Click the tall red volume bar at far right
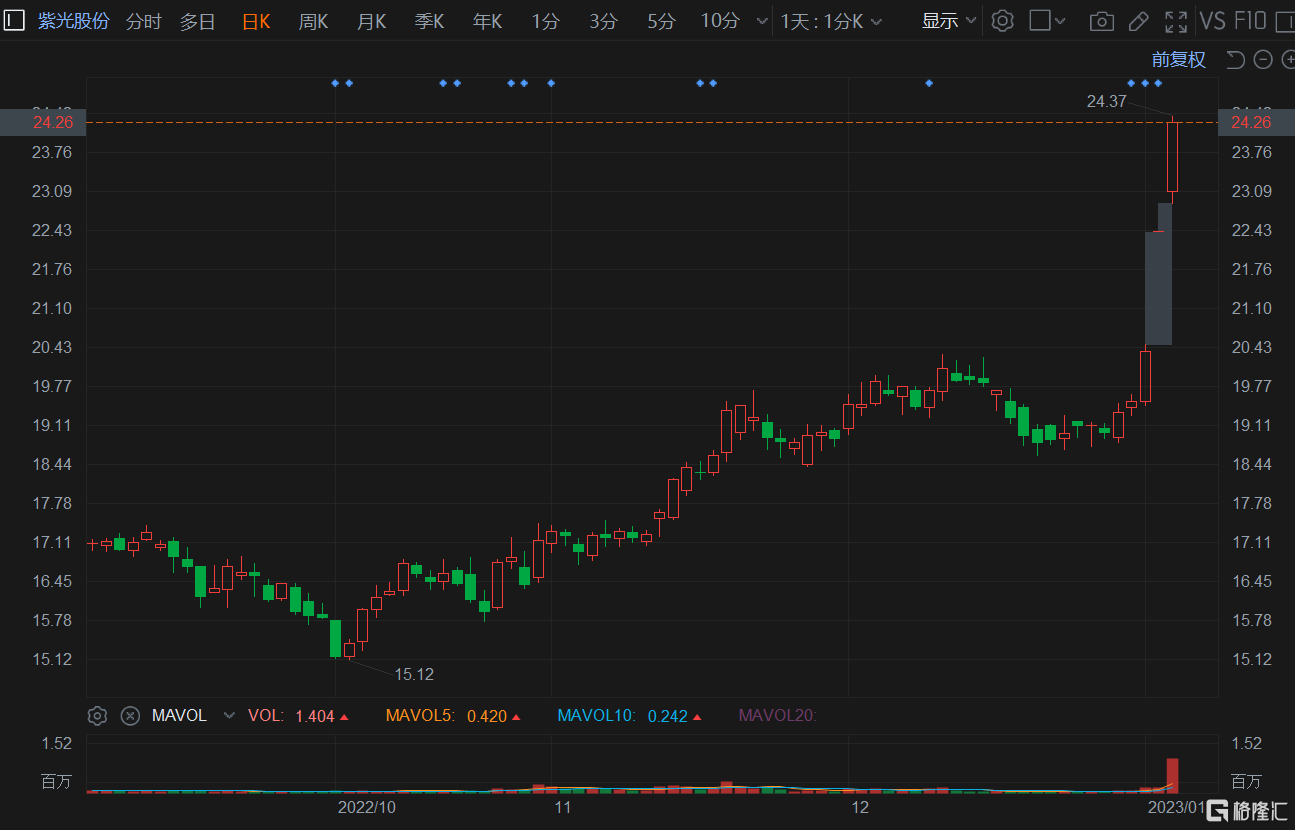Screen dimensions: 1295x830 tap(1172, 775)
